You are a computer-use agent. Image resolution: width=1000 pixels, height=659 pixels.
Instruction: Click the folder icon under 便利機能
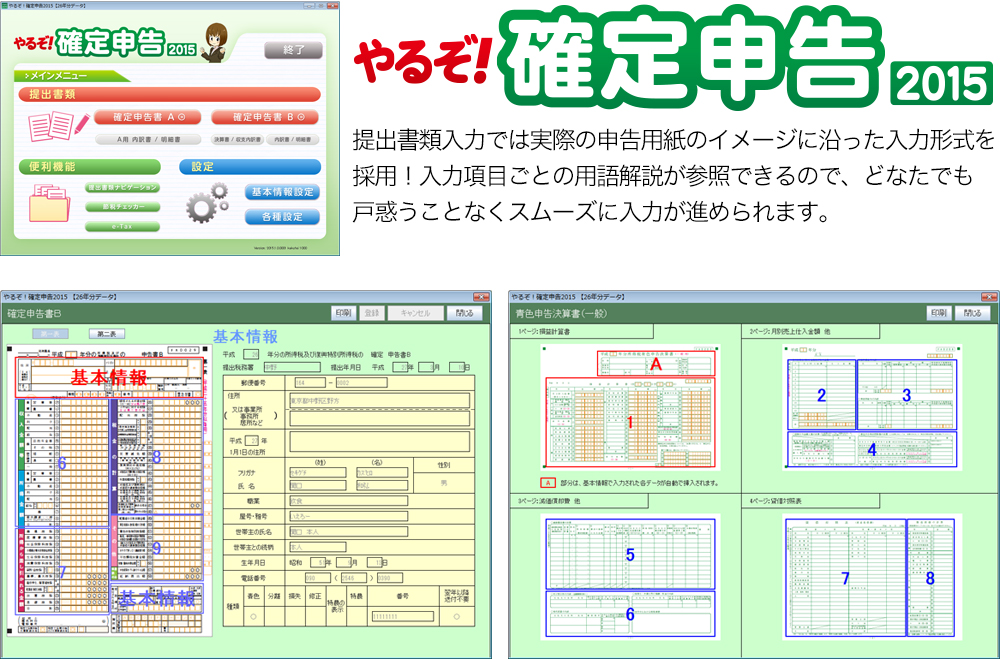pos(49,203)
